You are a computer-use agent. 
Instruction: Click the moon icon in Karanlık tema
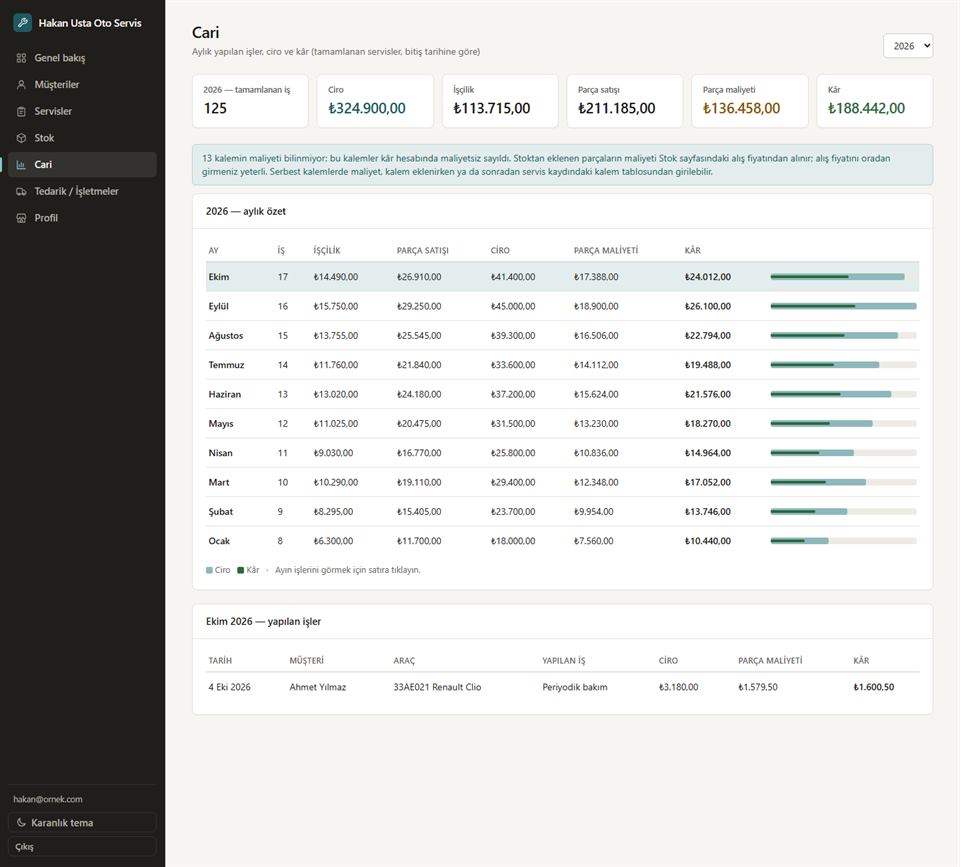tap(21, 822)
